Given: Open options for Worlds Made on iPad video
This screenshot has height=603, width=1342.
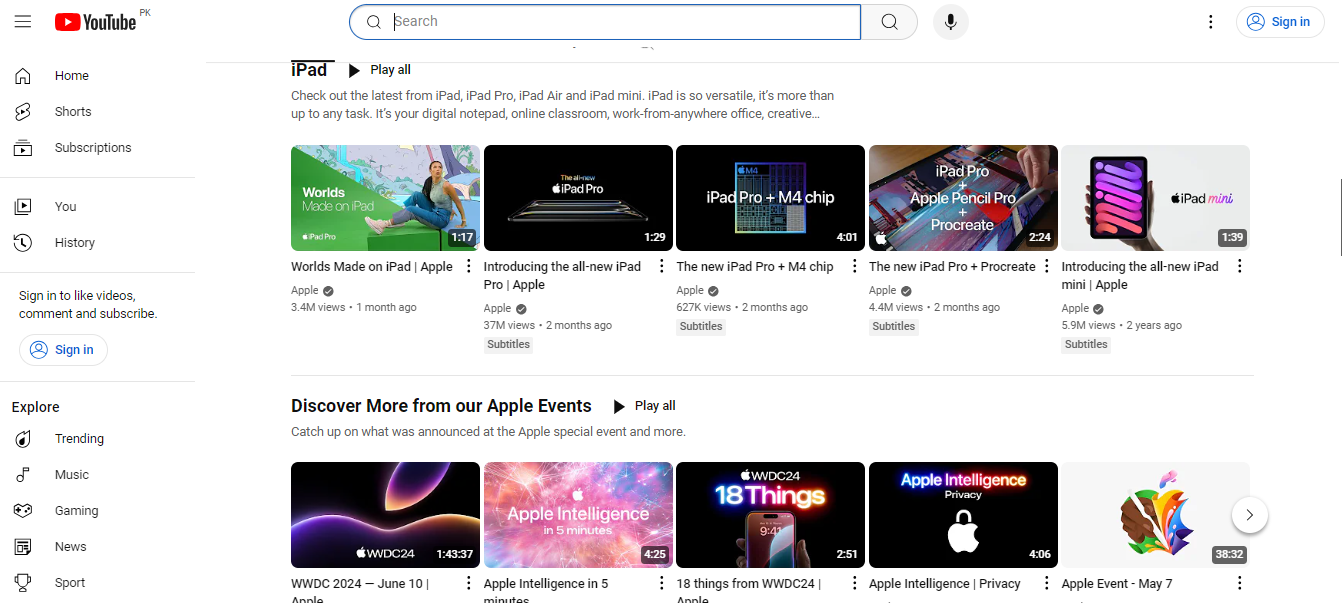Looking at the screenshot, I should [467, 265].
